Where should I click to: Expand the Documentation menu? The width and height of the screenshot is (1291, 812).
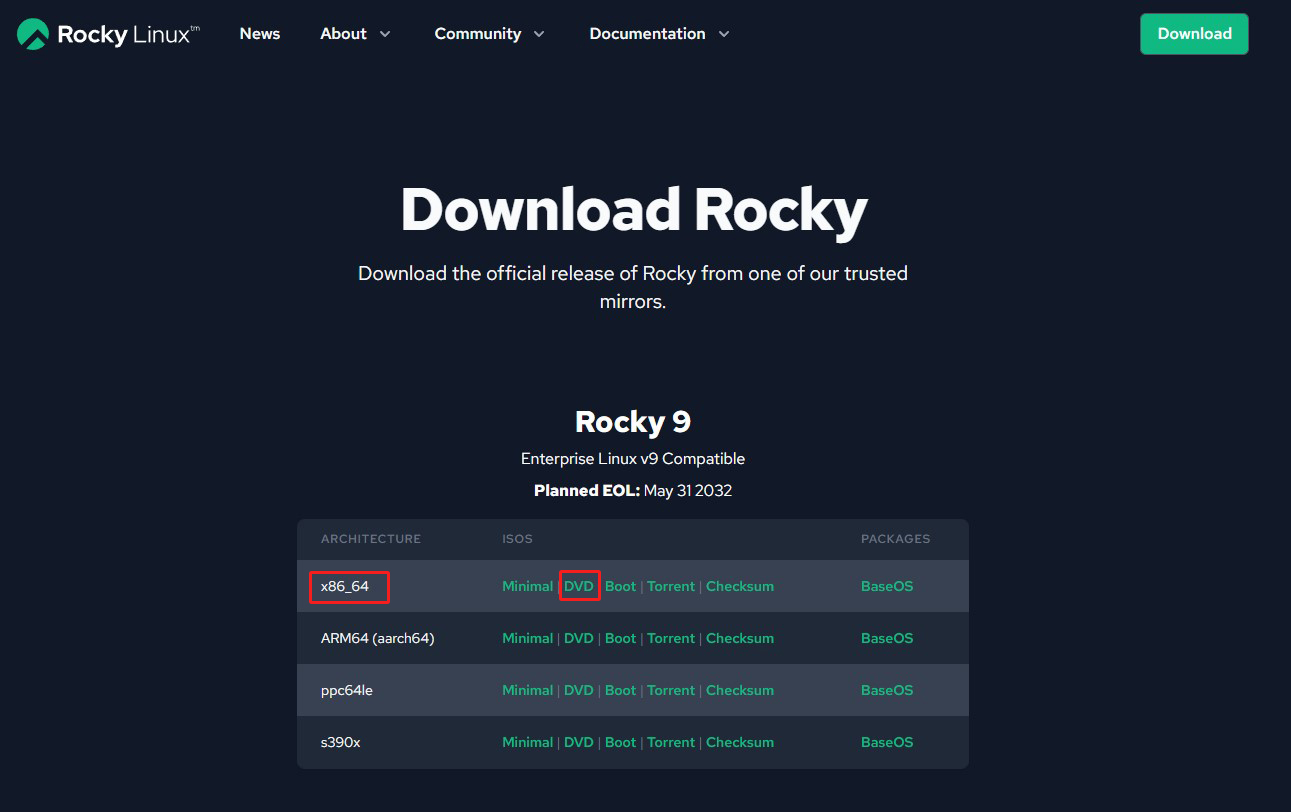(x=659, y=34)
